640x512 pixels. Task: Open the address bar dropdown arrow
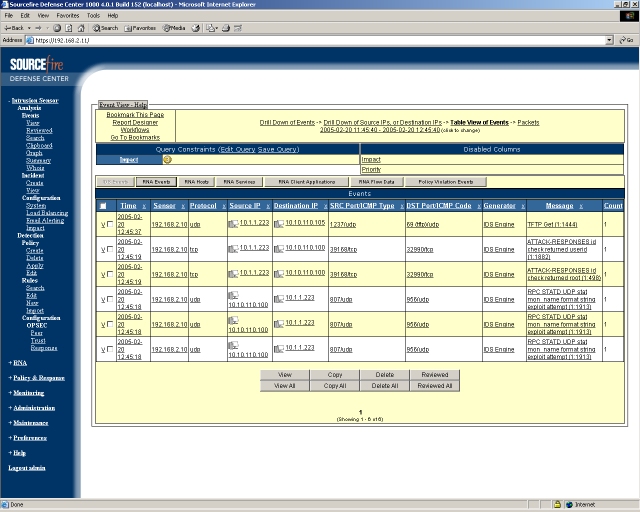click(x=609, y=40)
